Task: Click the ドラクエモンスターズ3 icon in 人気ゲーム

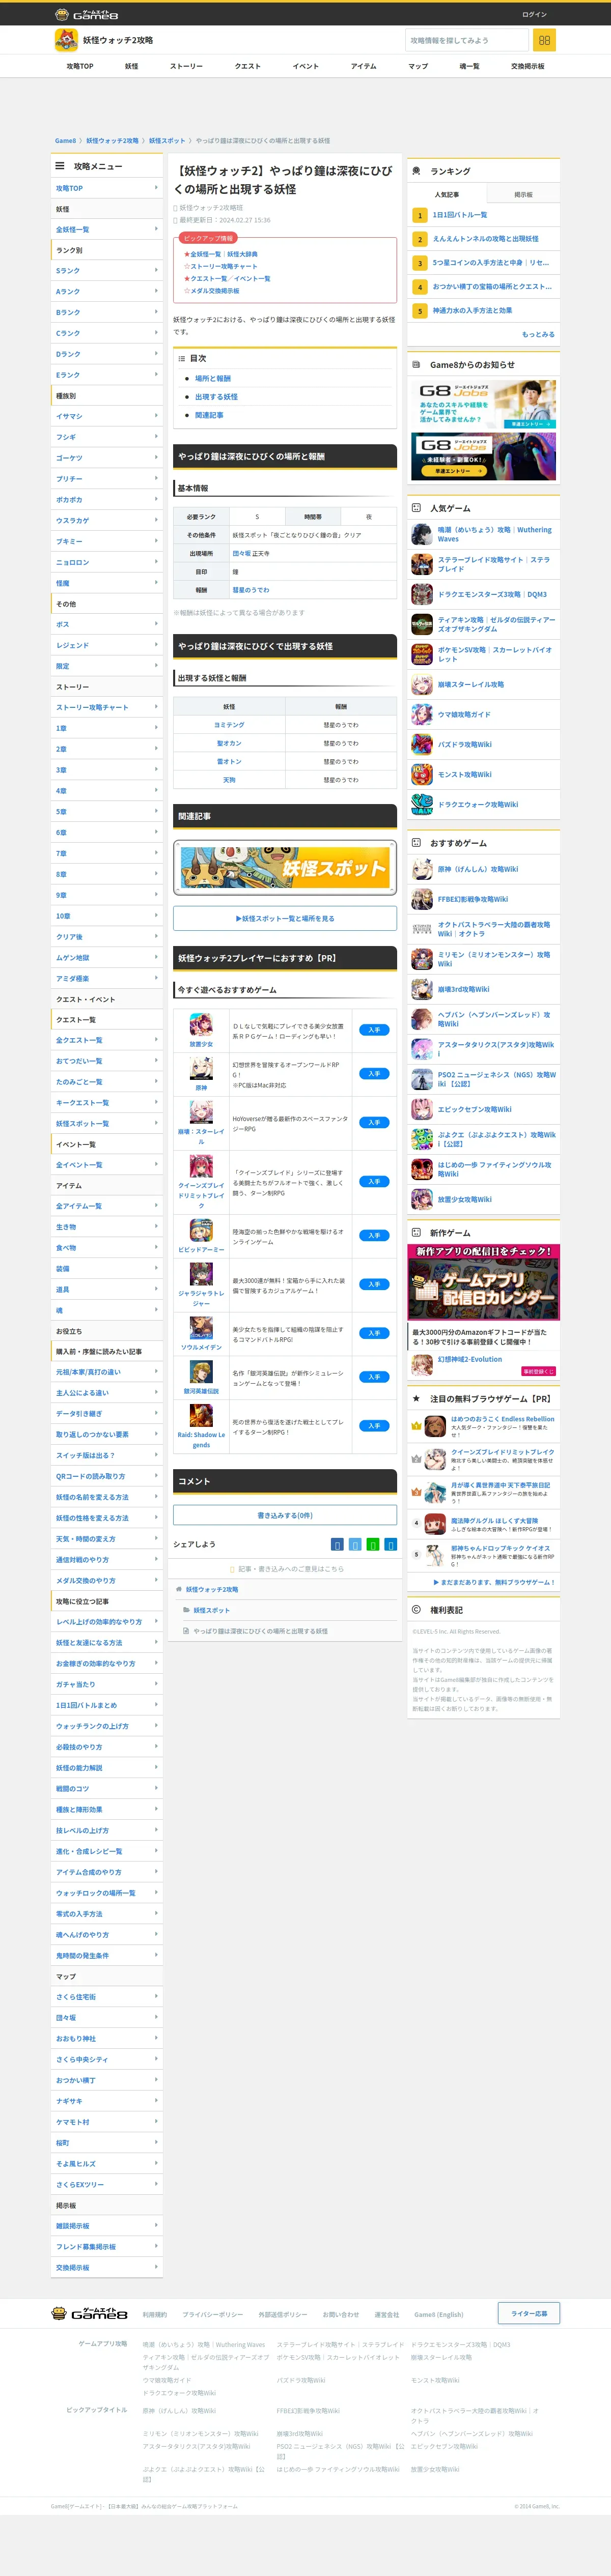Action: 422,594
